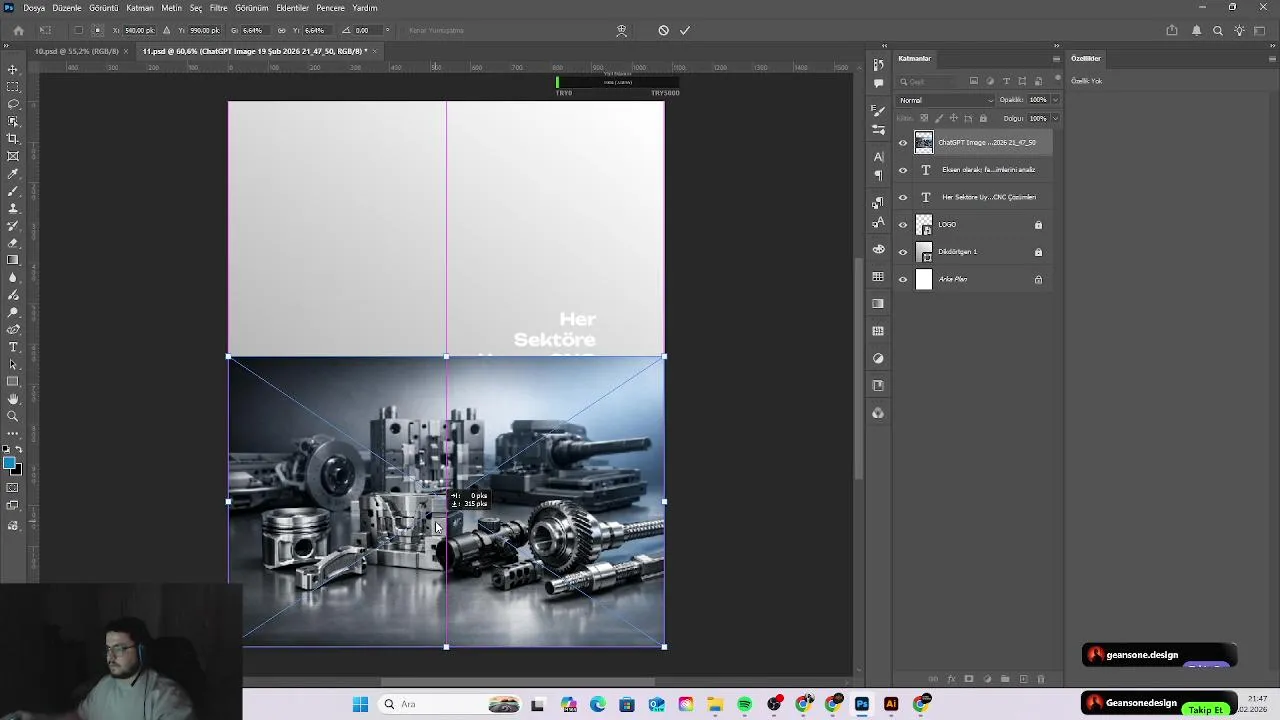
Task: Switch to warp mode icon
Action: coord(621,30)
